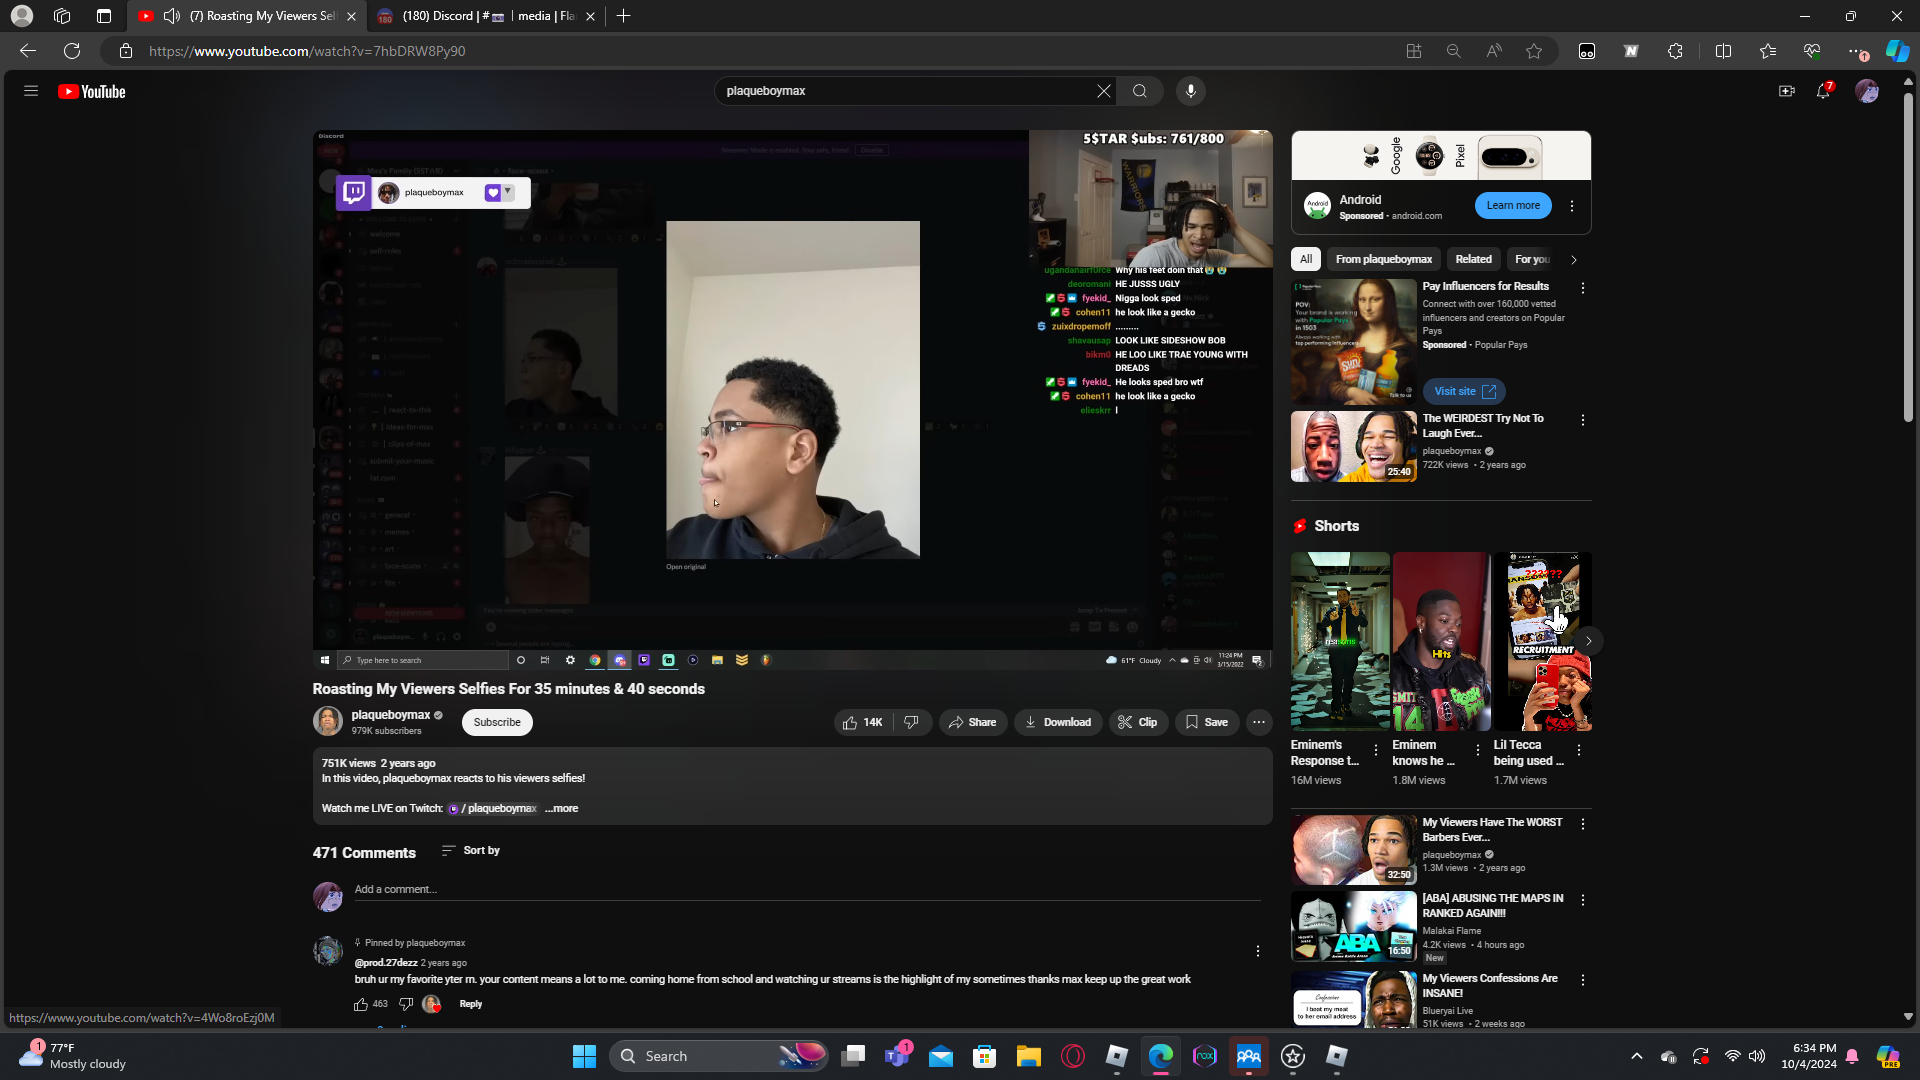Open Edge Copilot sidebar
This screenshot has width=1920, height=1080.
point(1897,51)
